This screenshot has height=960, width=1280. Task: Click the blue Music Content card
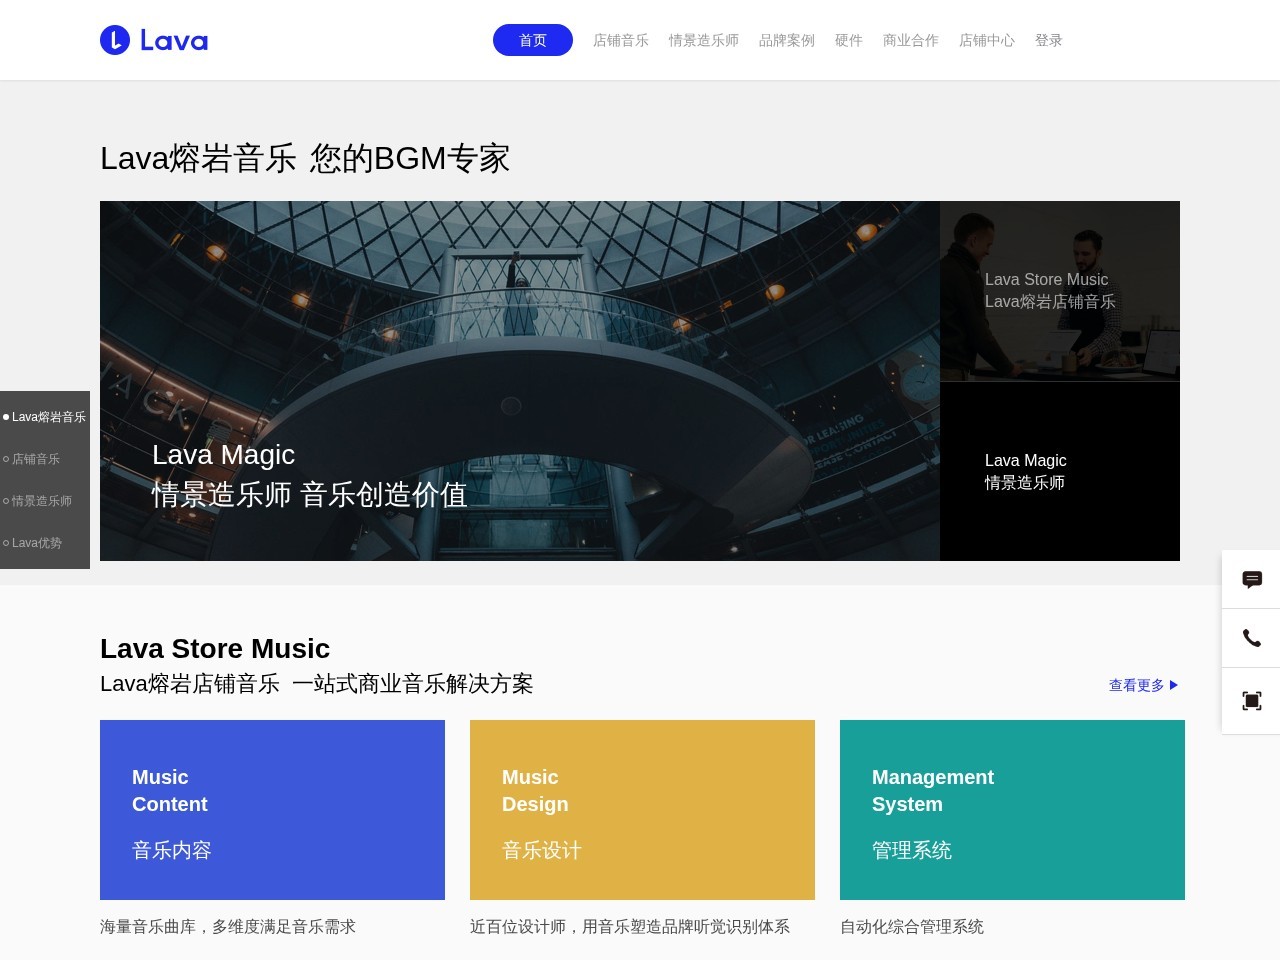click(x=272, y=809)
